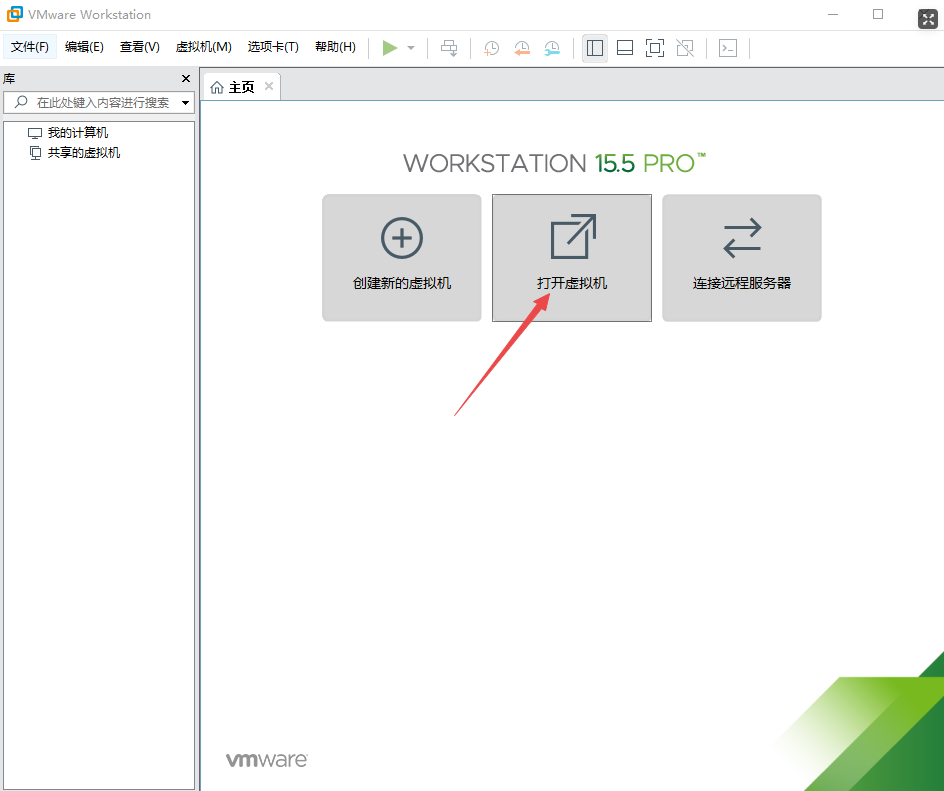
Task: Click the search magnifier icon in library
Action: click(x=21, y=102)
